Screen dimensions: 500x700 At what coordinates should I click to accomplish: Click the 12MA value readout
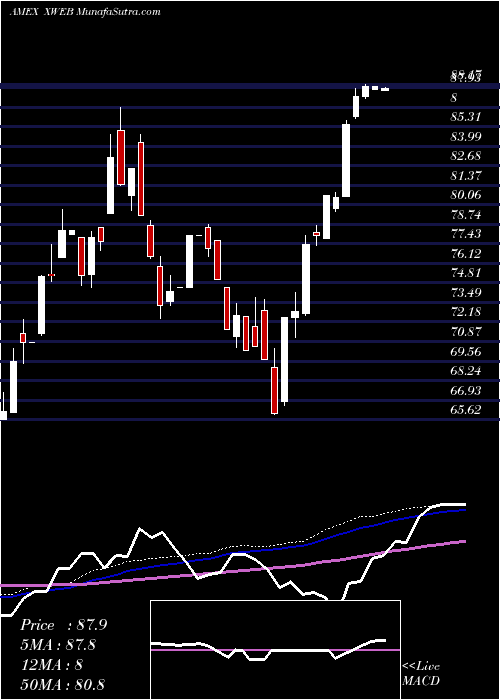51,665
